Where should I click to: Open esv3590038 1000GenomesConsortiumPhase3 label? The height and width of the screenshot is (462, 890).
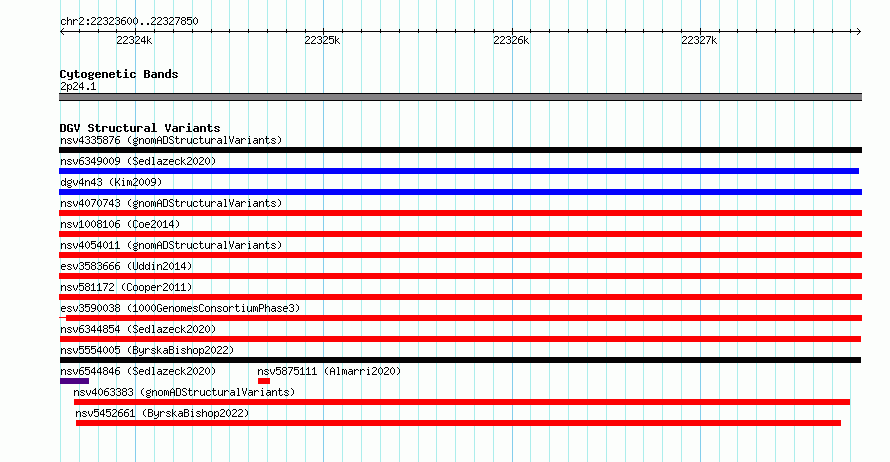point(180,308)
